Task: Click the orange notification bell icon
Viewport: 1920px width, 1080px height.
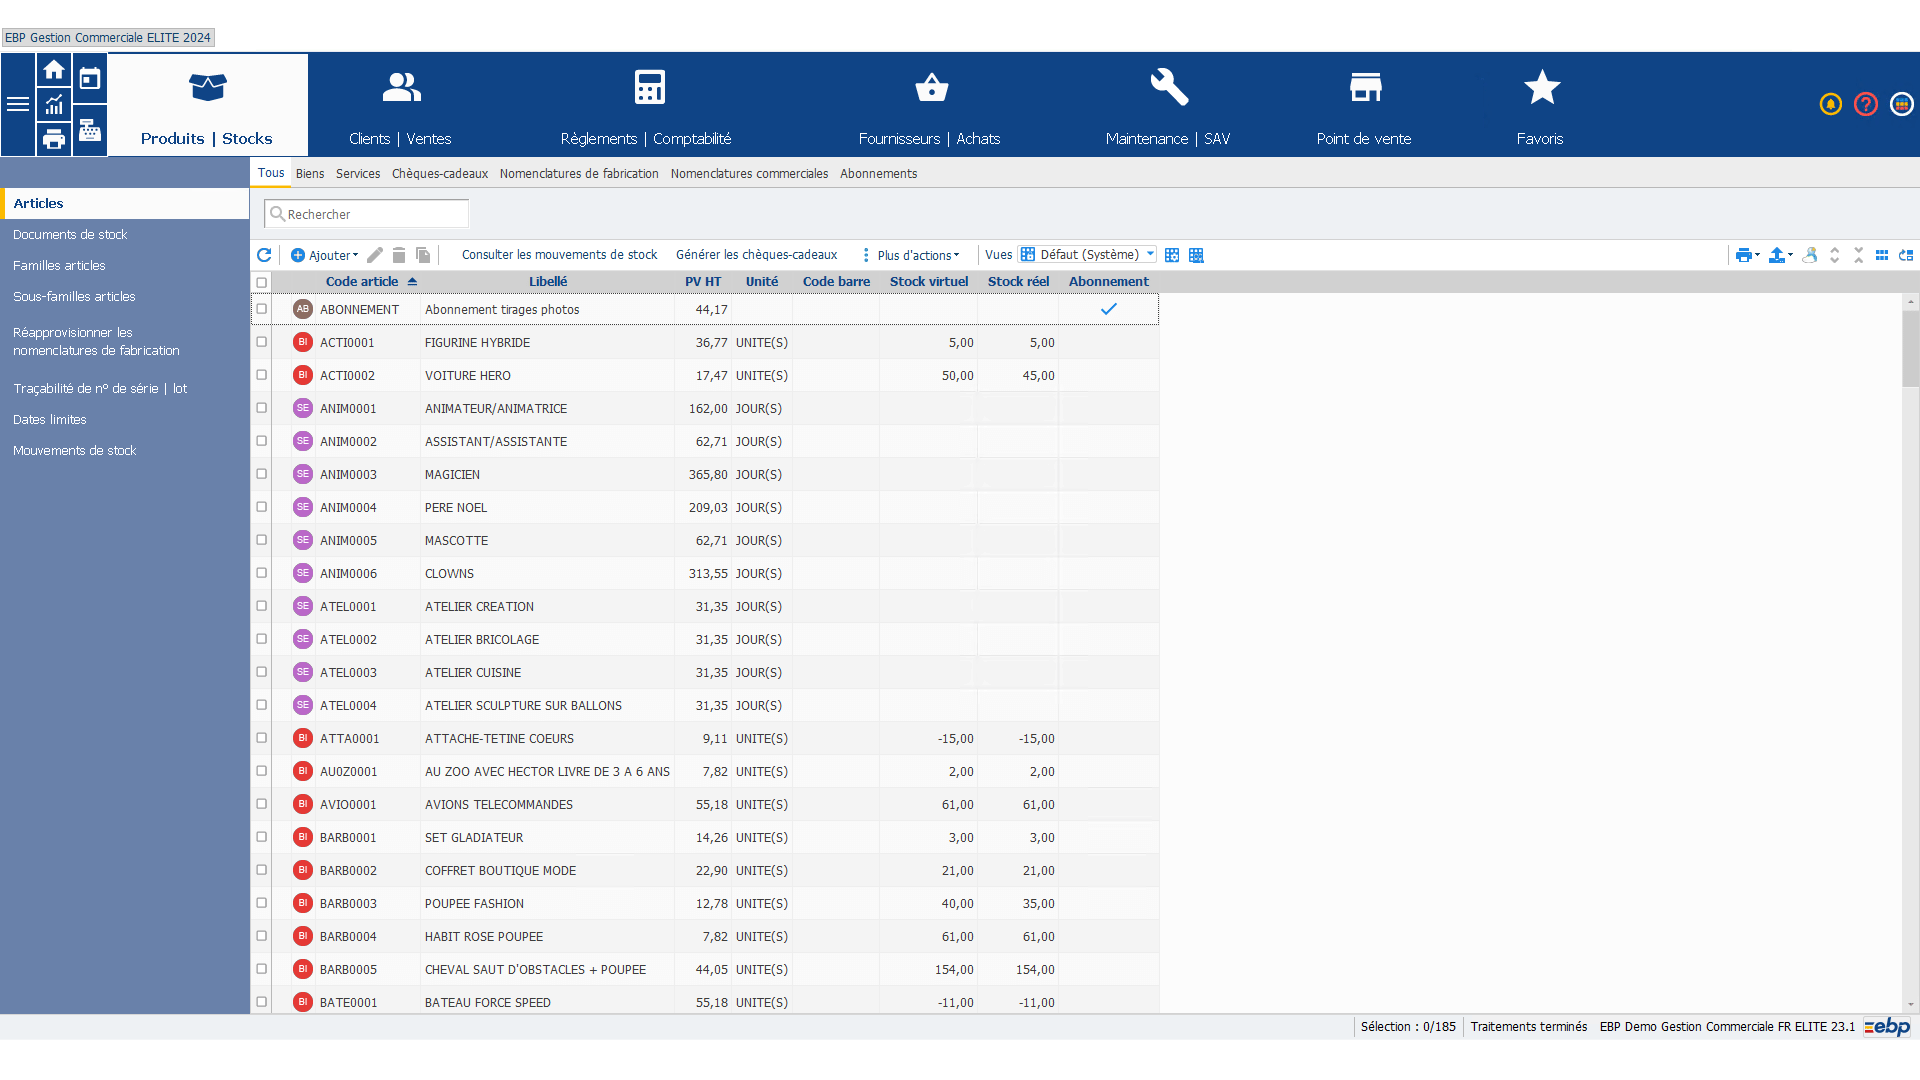Action: pyautogui.click(x=1830, y=104)
